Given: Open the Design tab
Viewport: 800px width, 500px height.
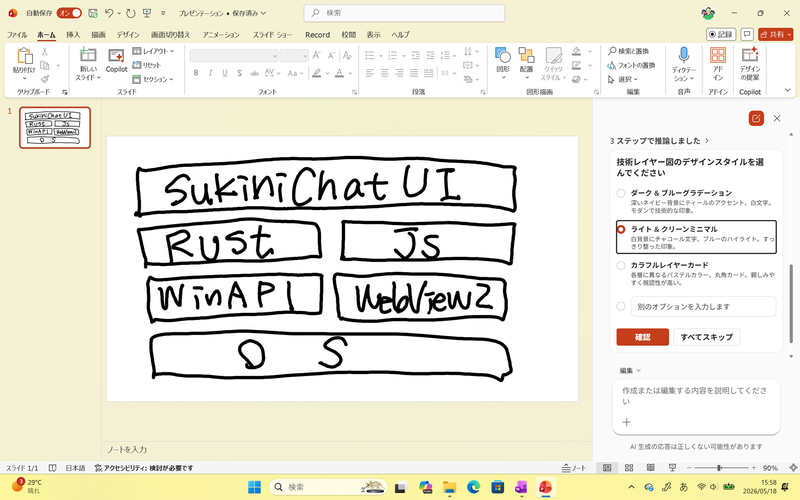Looking at the screenshot, I should [x=128, y=35].
